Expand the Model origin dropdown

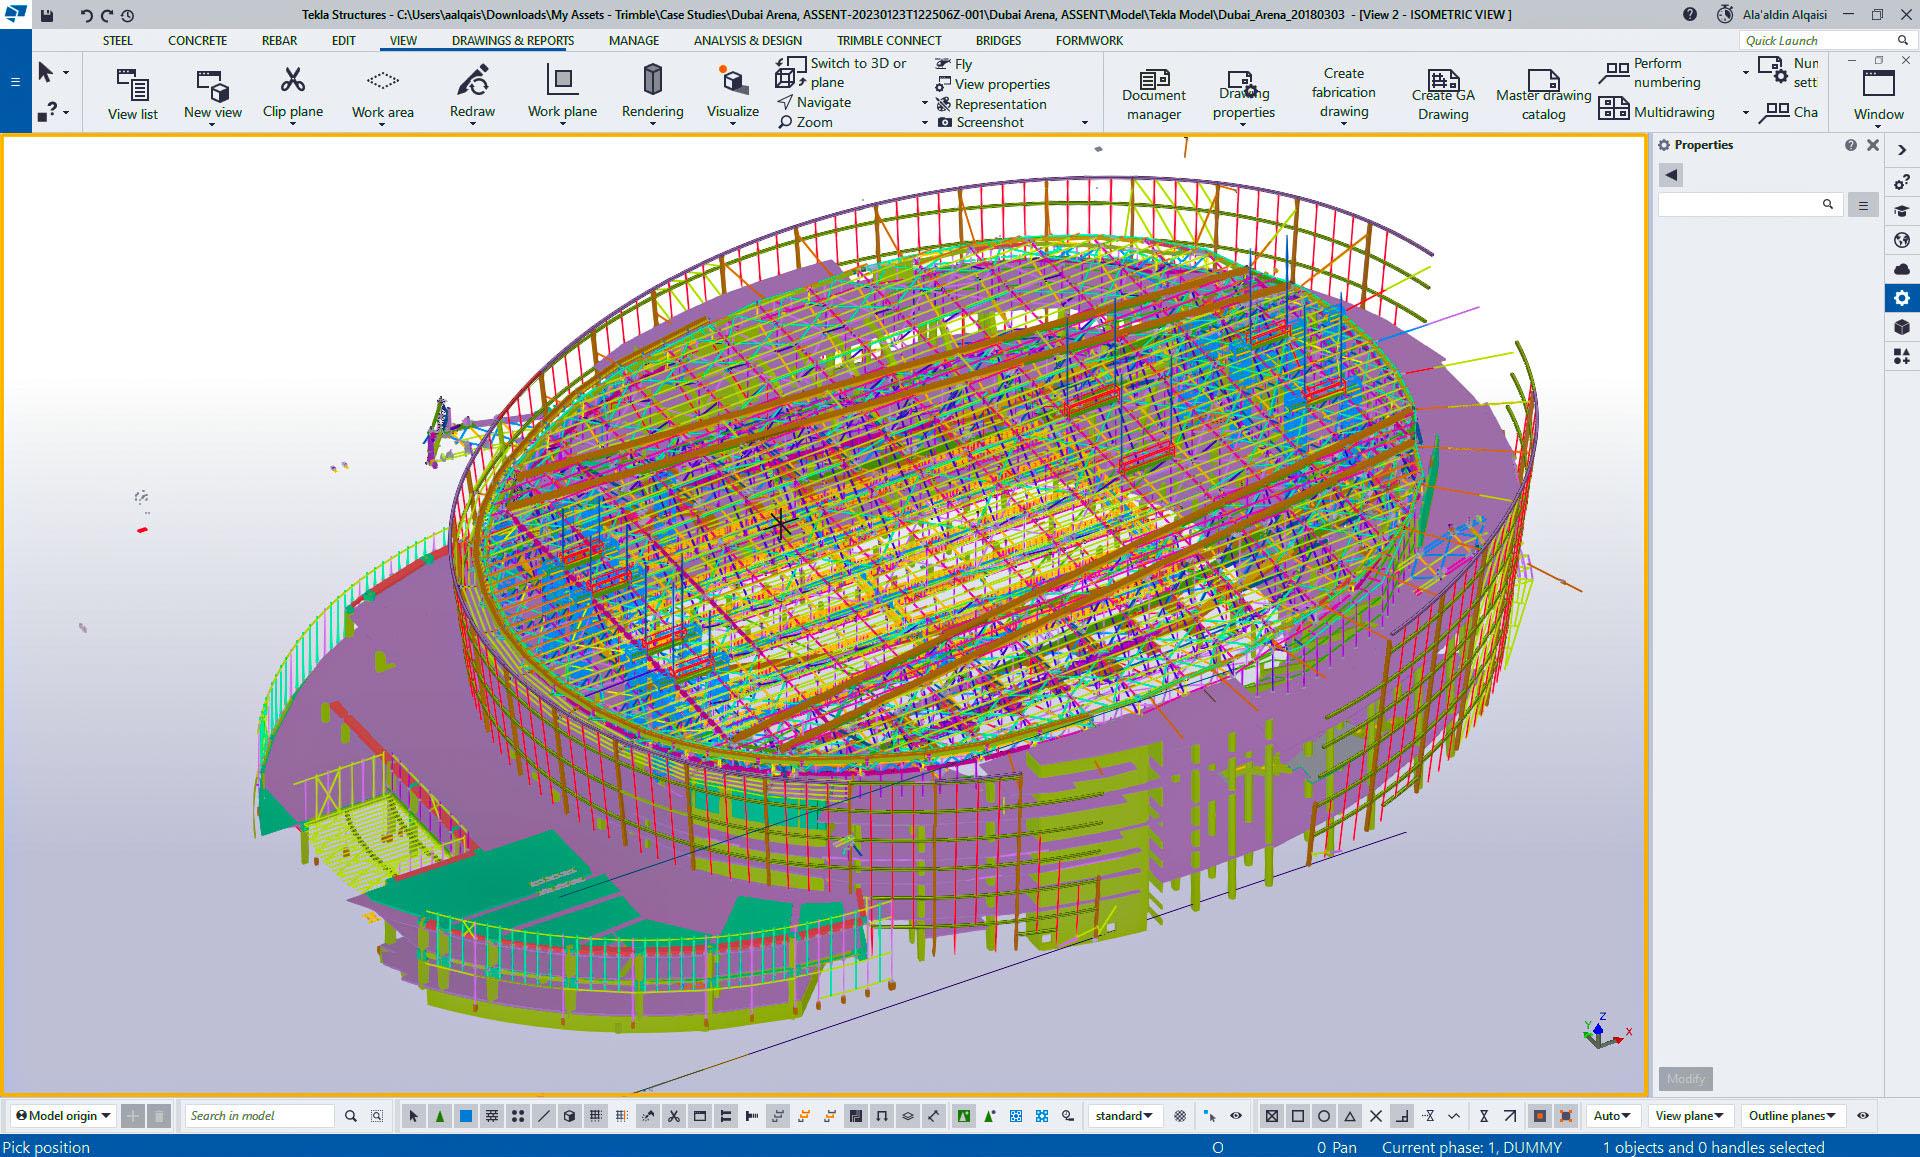[64, 1116]
